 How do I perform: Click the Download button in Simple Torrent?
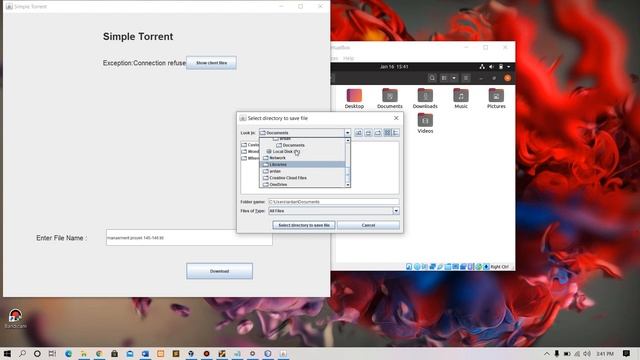219,271
